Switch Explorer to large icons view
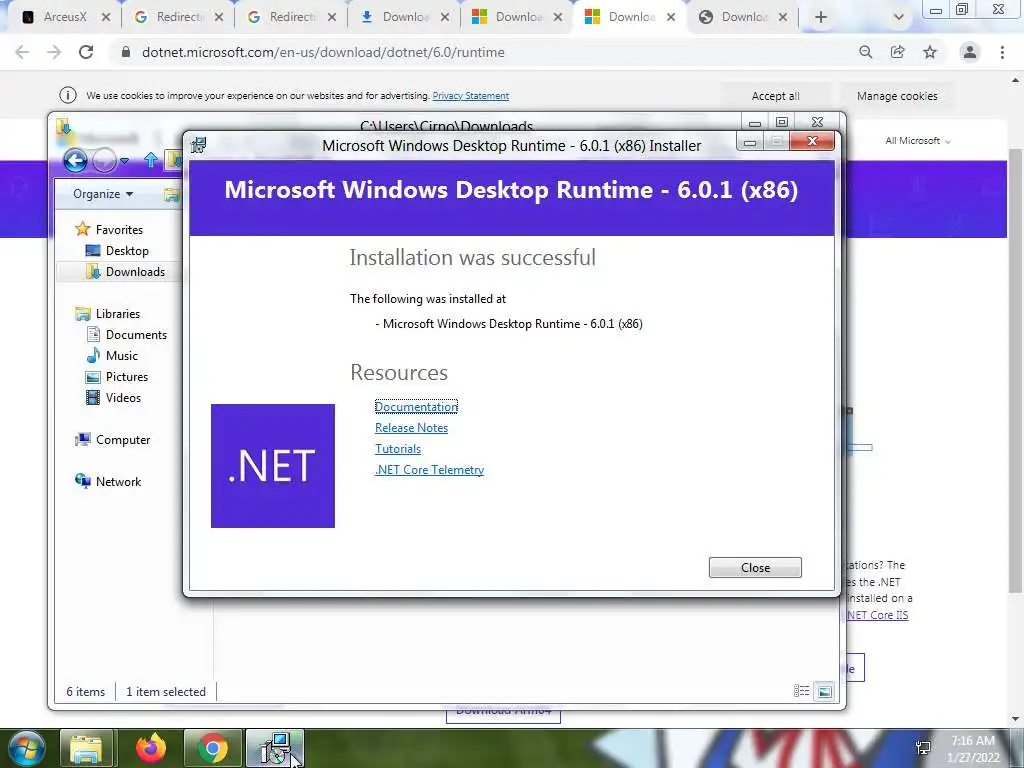This screenshot has height=768, width=1024. click(825, 691)
